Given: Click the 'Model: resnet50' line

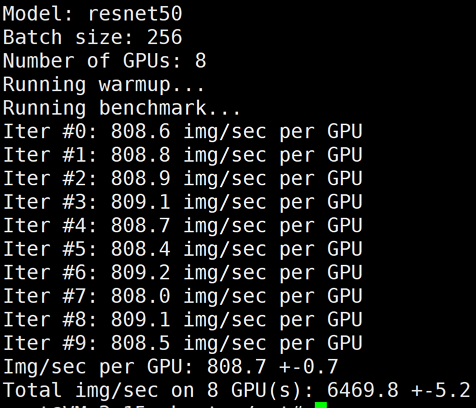Looking at the screenshot, I should pos(92,14).
